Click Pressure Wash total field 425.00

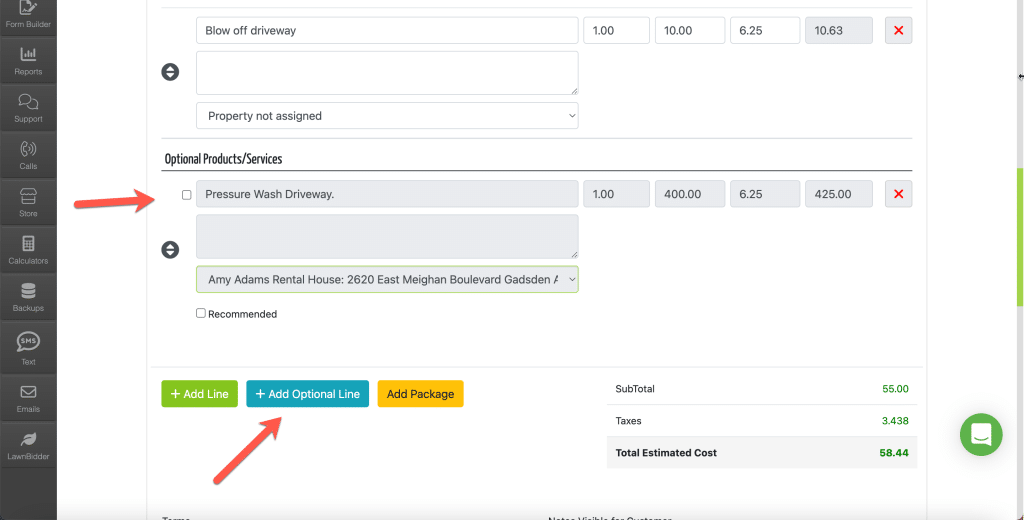click(839, 194)
